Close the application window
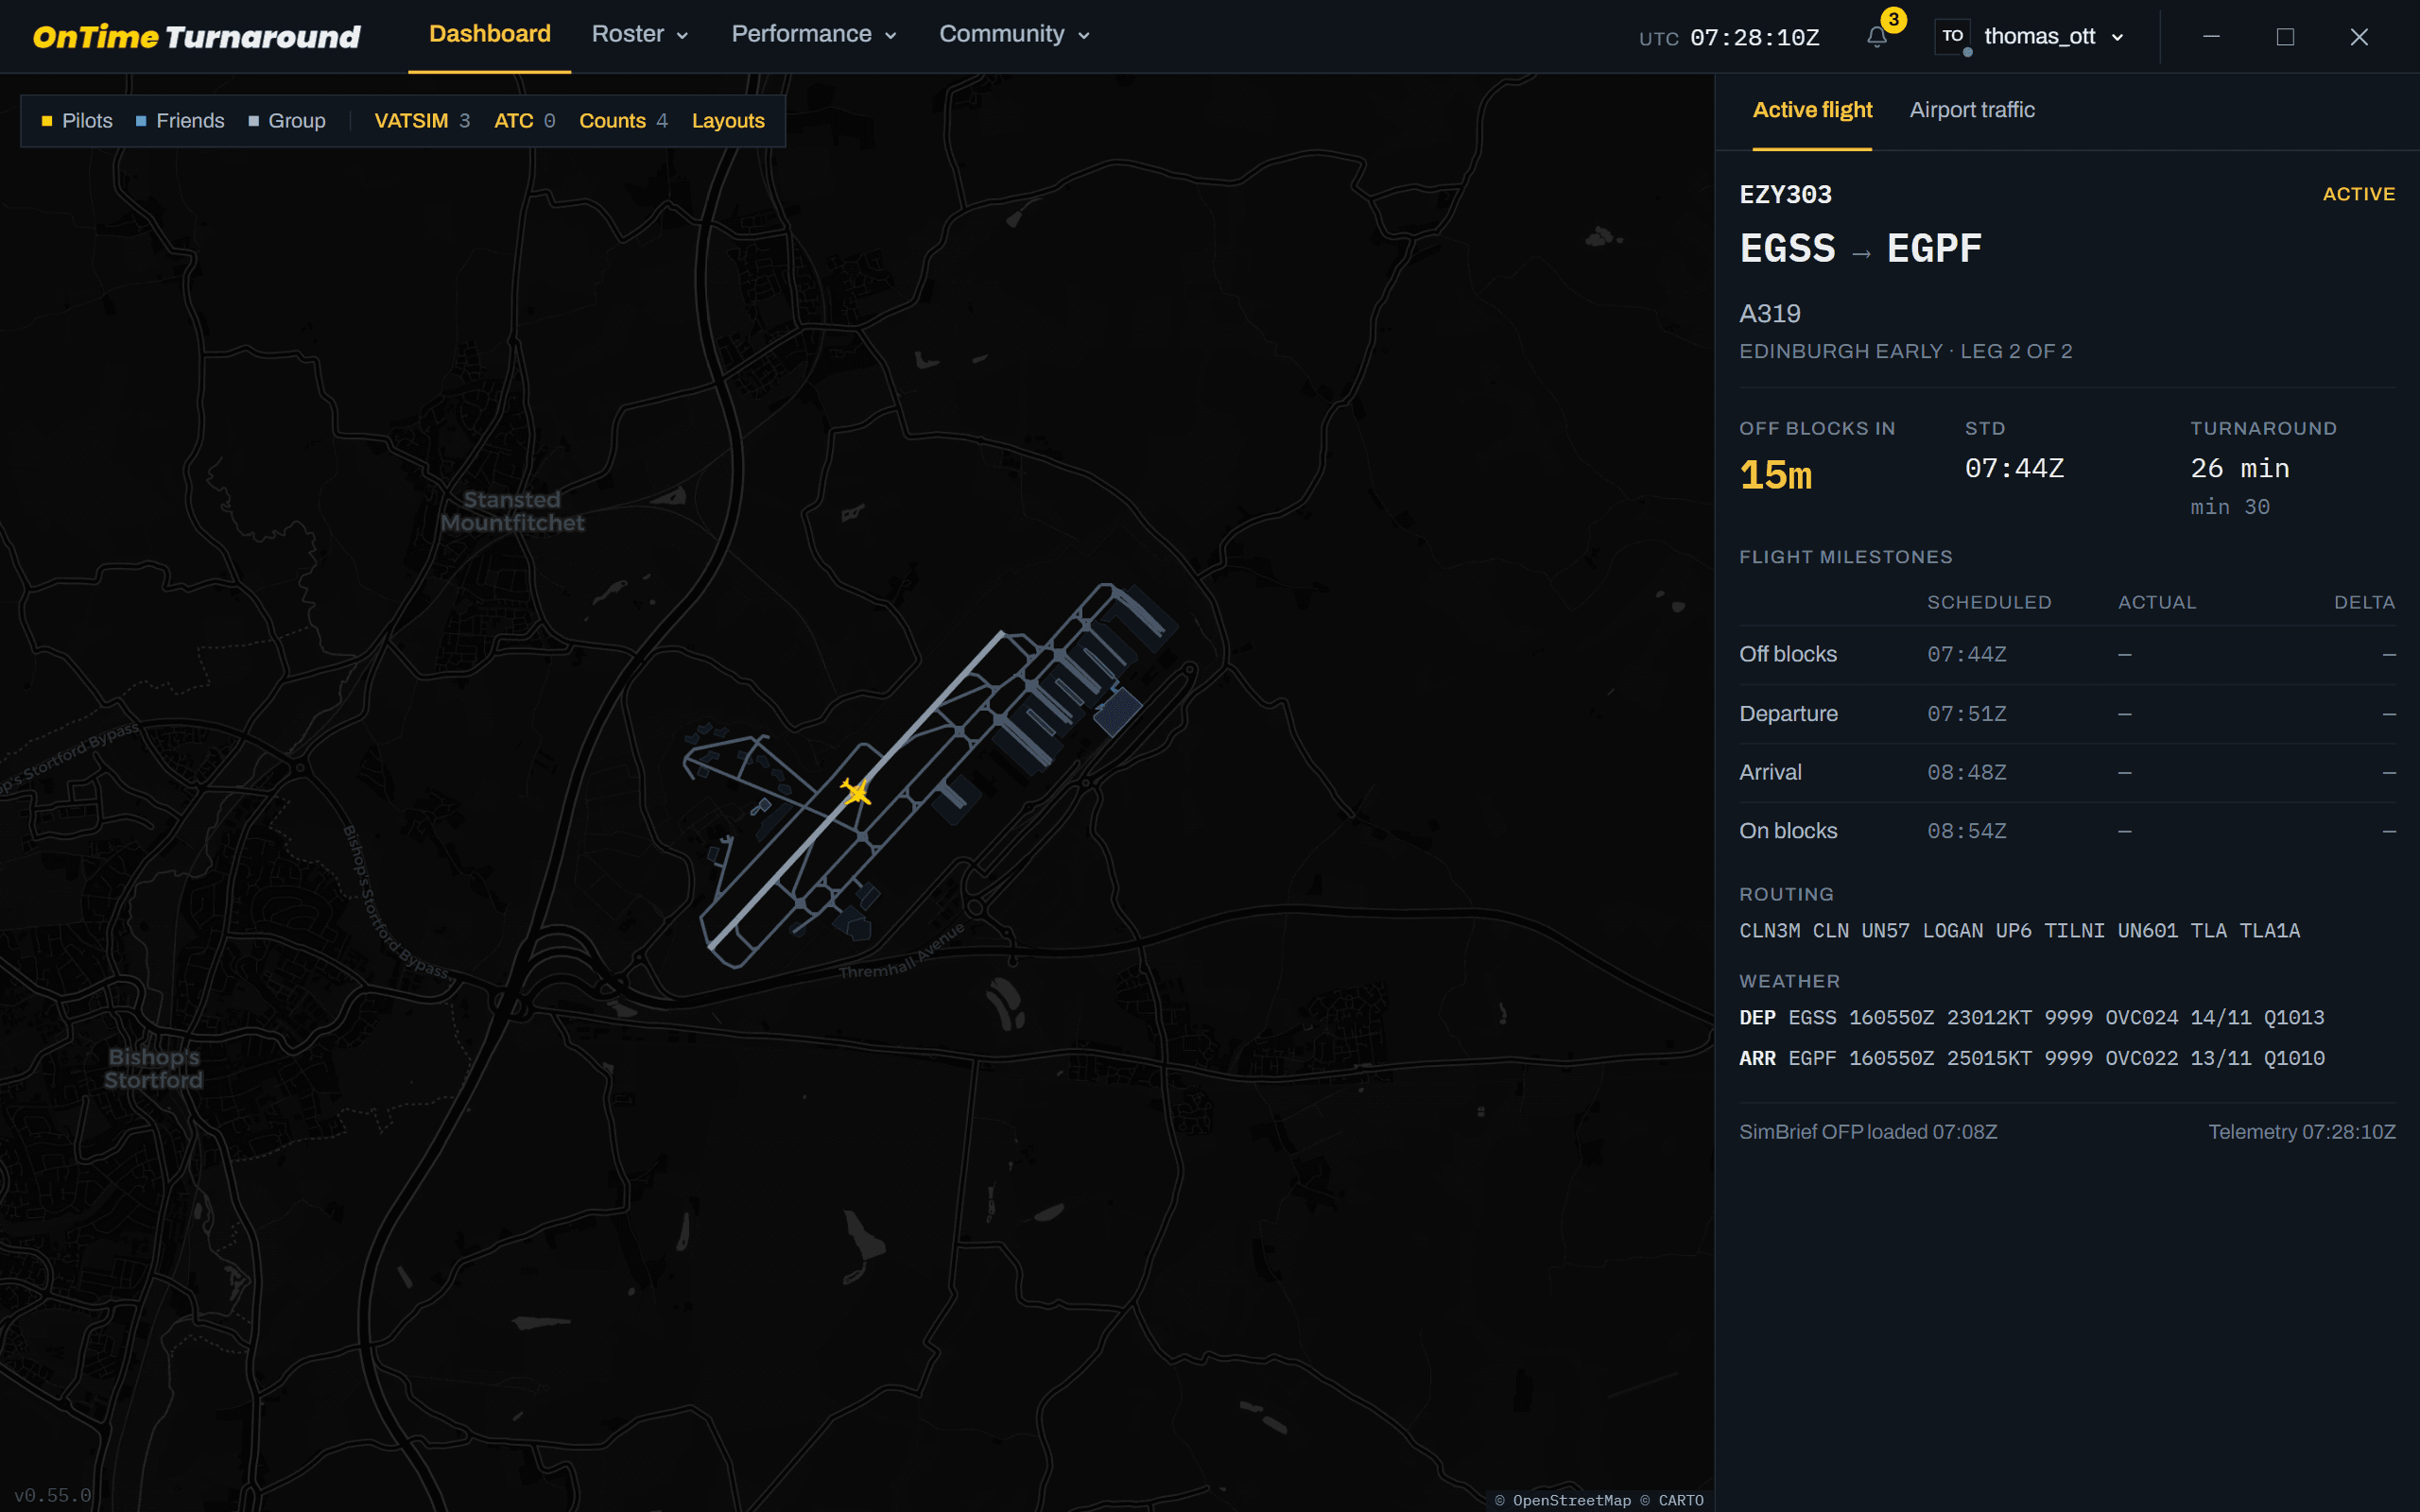This screenshot has height=1512, width=2420. 2359,37
